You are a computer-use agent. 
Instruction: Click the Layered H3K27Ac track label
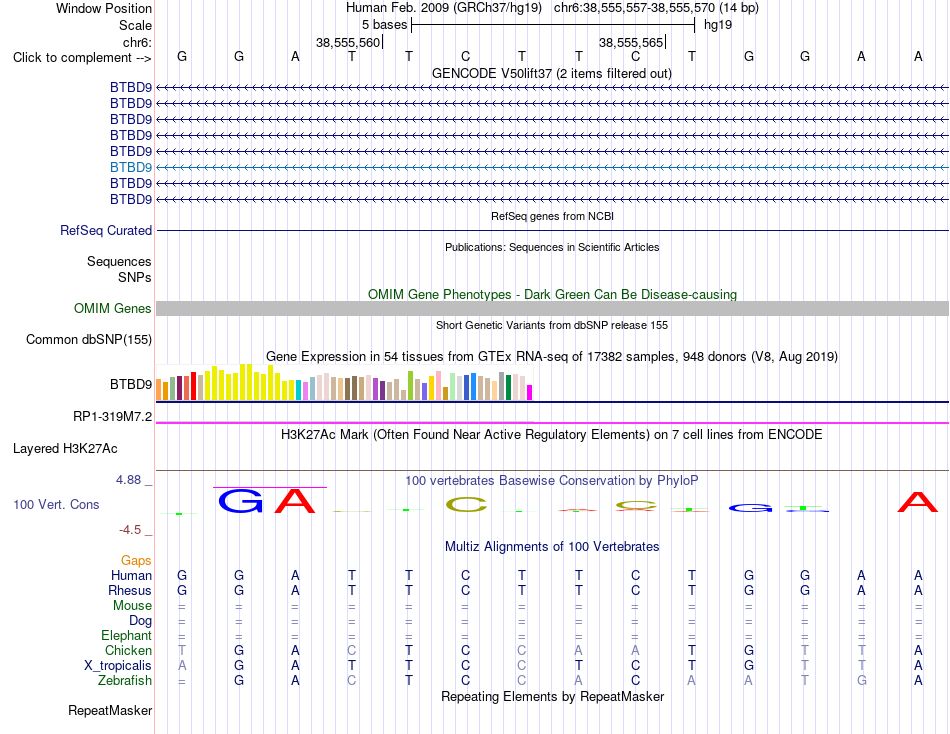[65, 449]
